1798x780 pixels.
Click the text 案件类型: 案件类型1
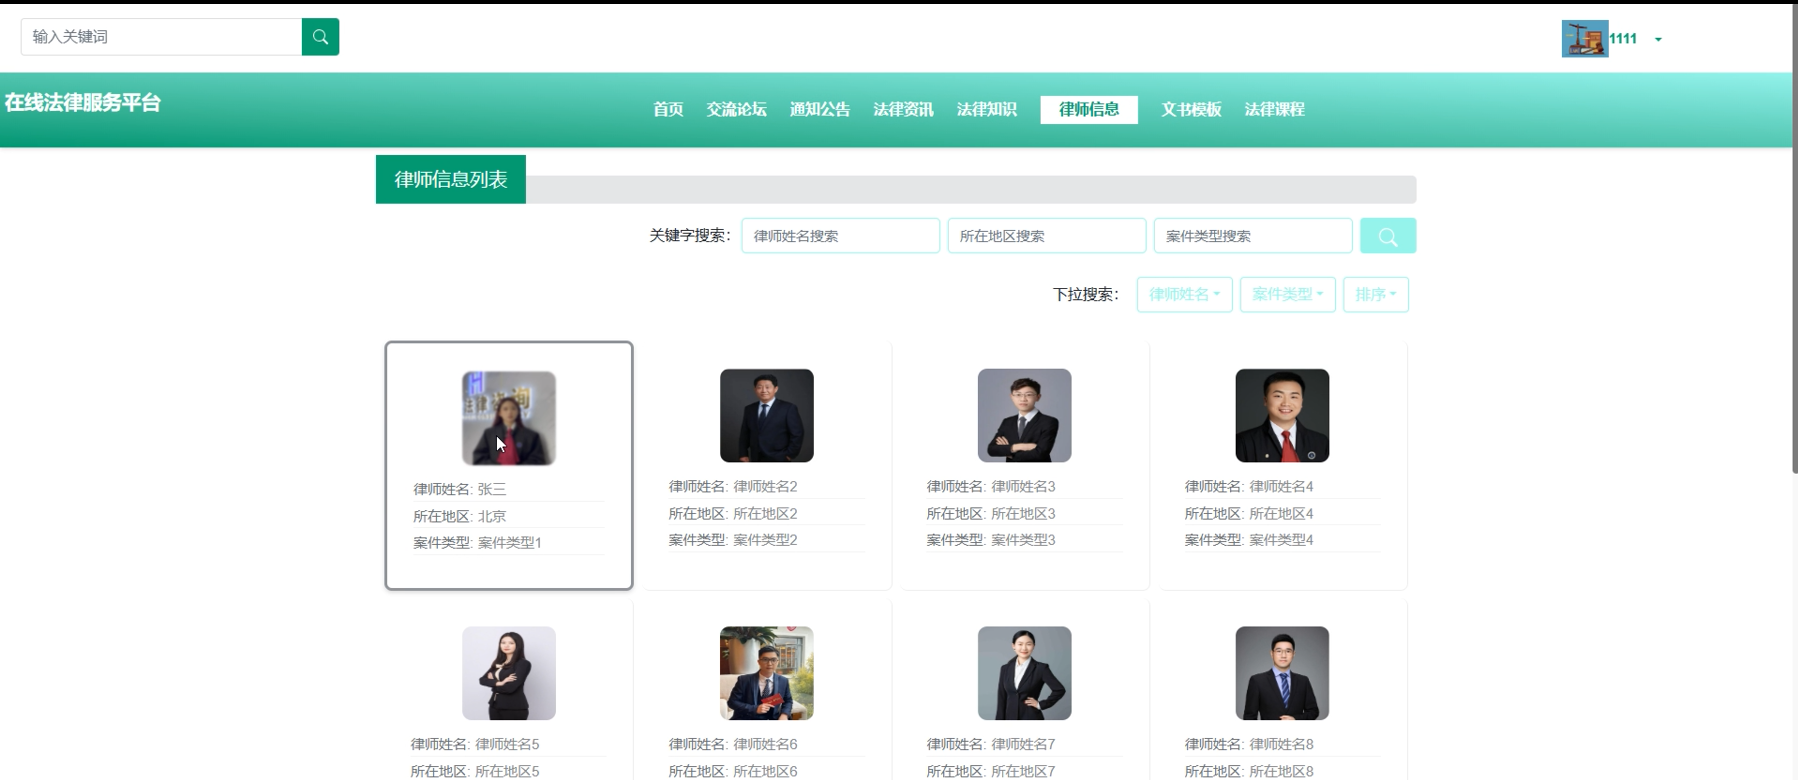477,542
